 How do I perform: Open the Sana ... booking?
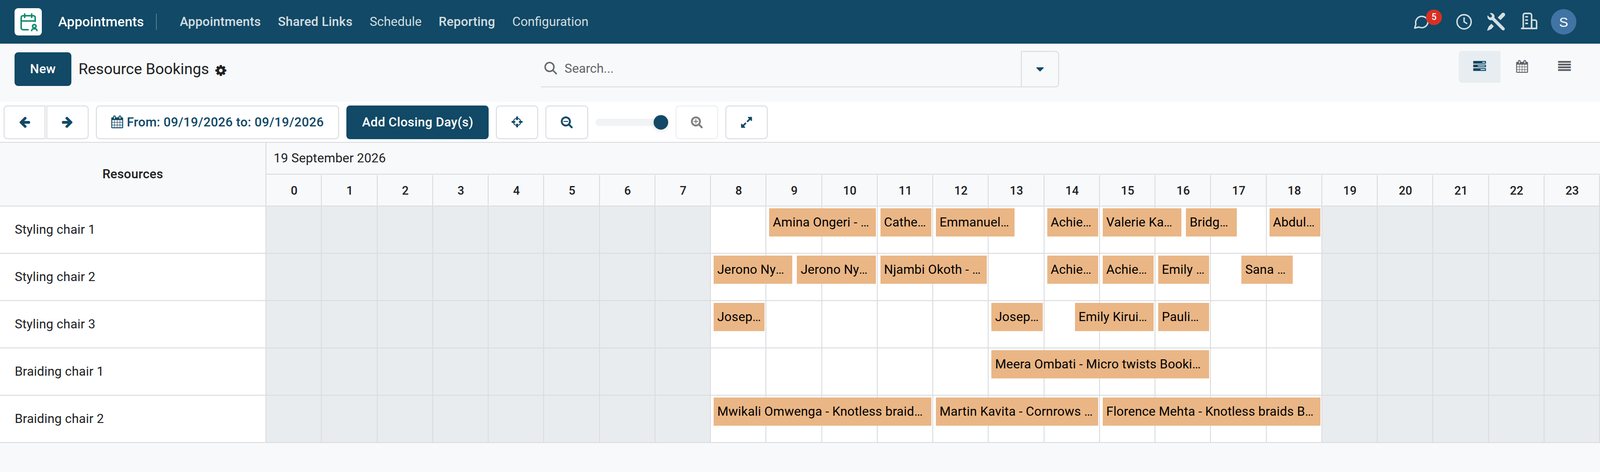click(1266, 269)
